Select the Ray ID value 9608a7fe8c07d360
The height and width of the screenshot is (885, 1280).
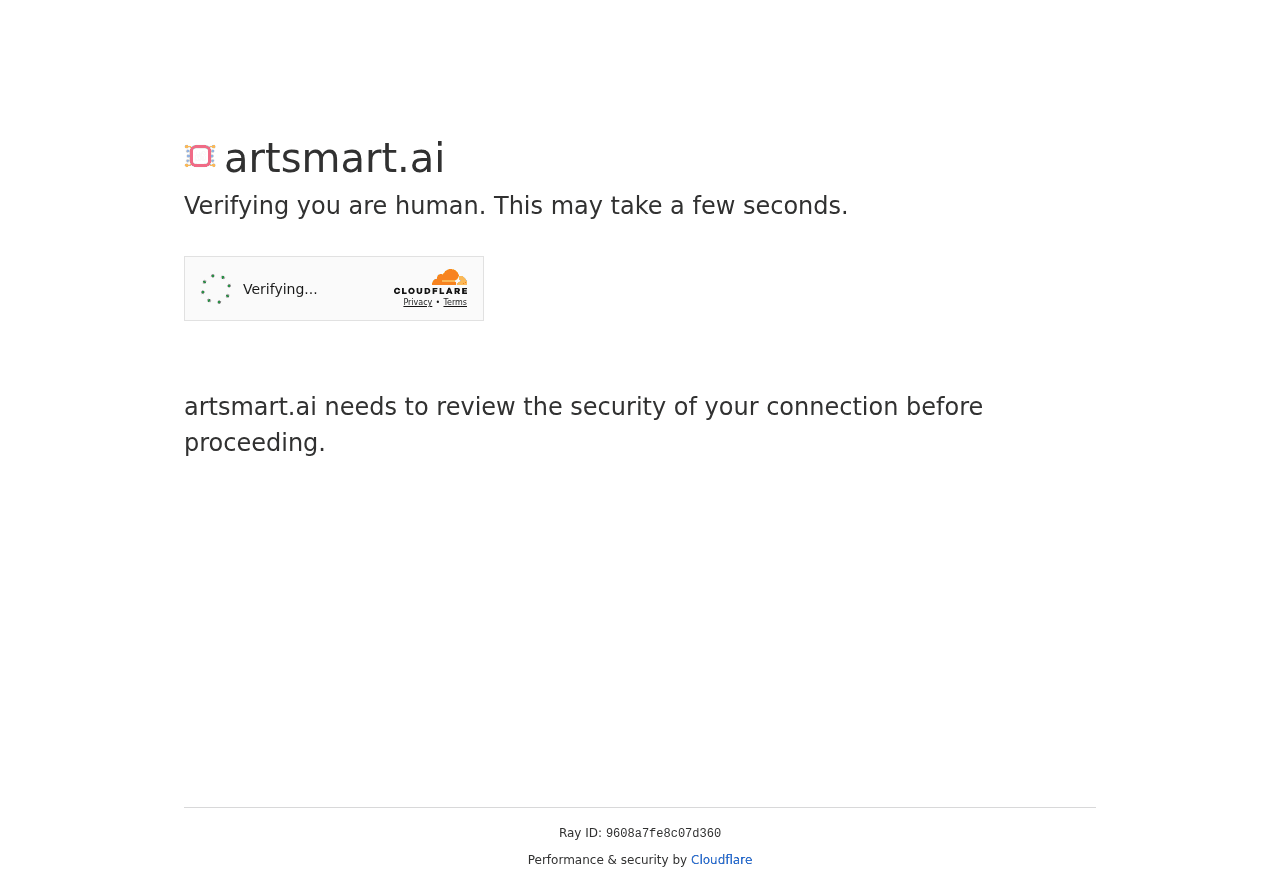click(x=663, y=833)
